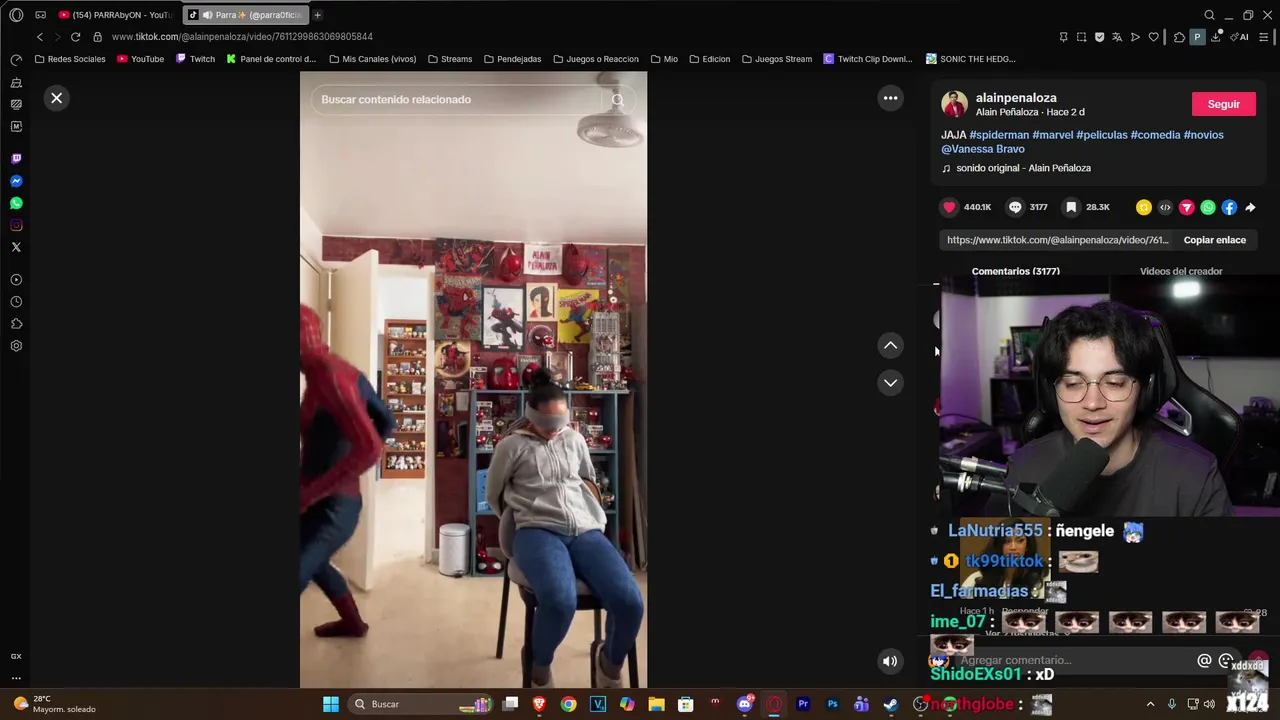
Task: Open Messenger in the Opera sidebar
Action: pyautogui.click(x=16, y=181)
